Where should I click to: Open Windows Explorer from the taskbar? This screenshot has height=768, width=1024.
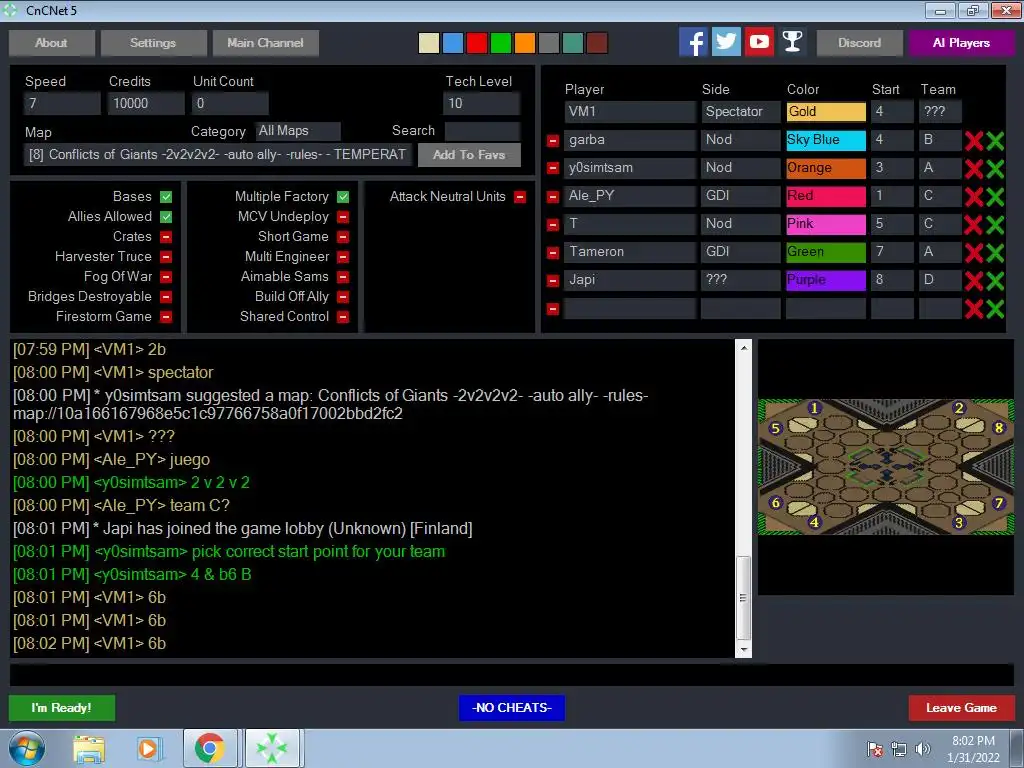point(89,748)
